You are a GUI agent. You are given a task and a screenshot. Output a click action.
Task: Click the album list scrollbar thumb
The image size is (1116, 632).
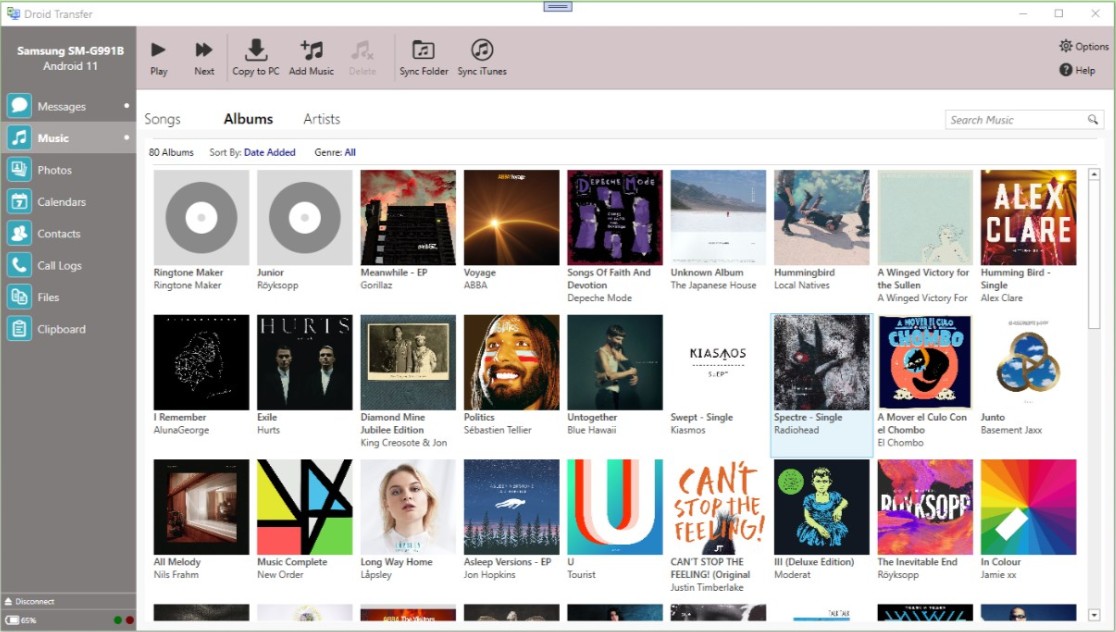coord(1095,255)
